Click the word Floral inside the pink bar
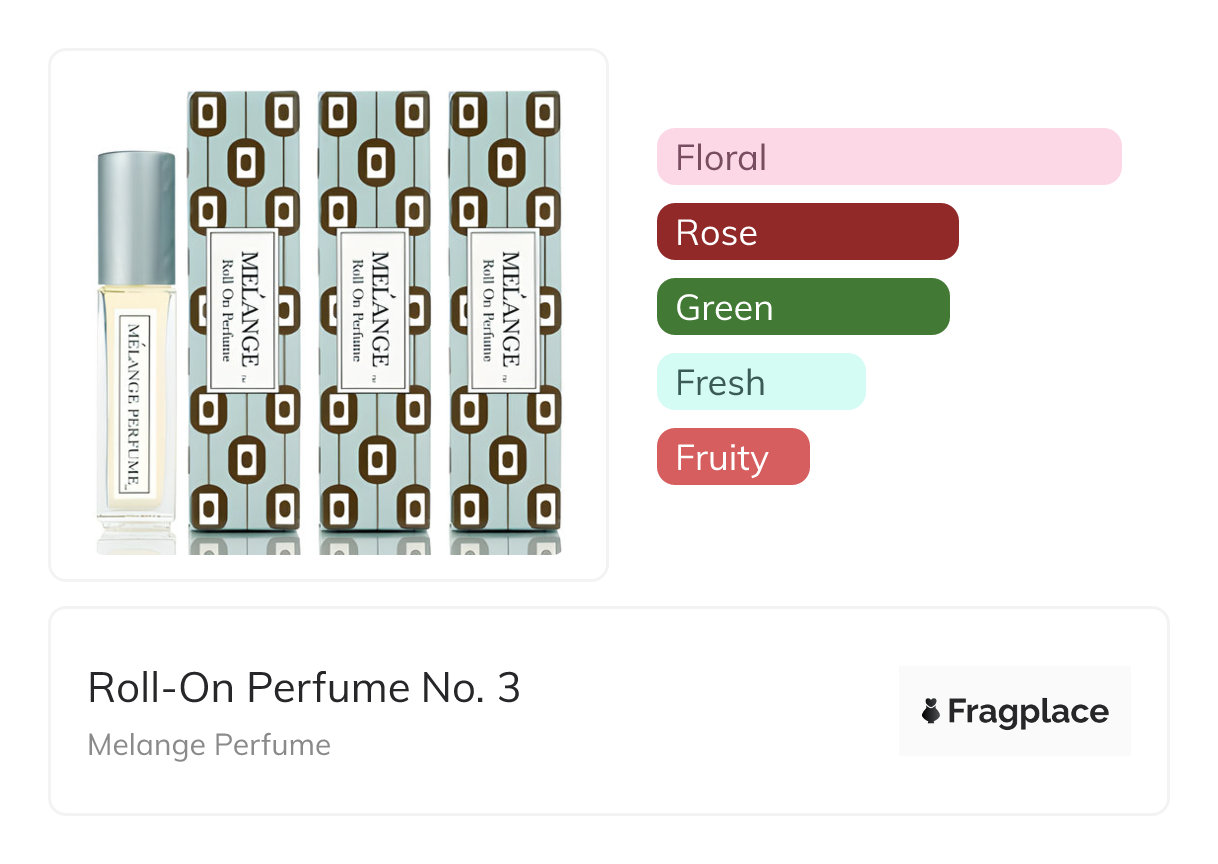The width and height of the screenshot is (1218, 864). pos(721,157)
